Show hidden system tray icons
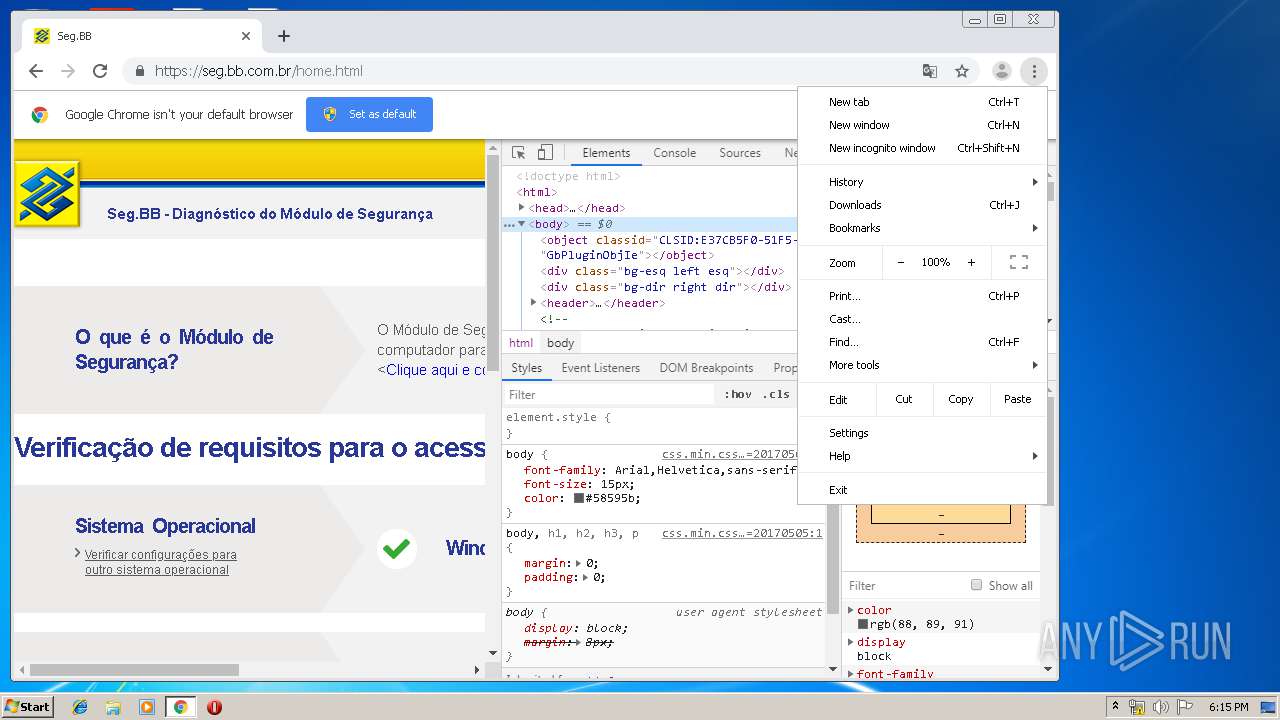The image size is (1280, 720). coord(1115,707)
